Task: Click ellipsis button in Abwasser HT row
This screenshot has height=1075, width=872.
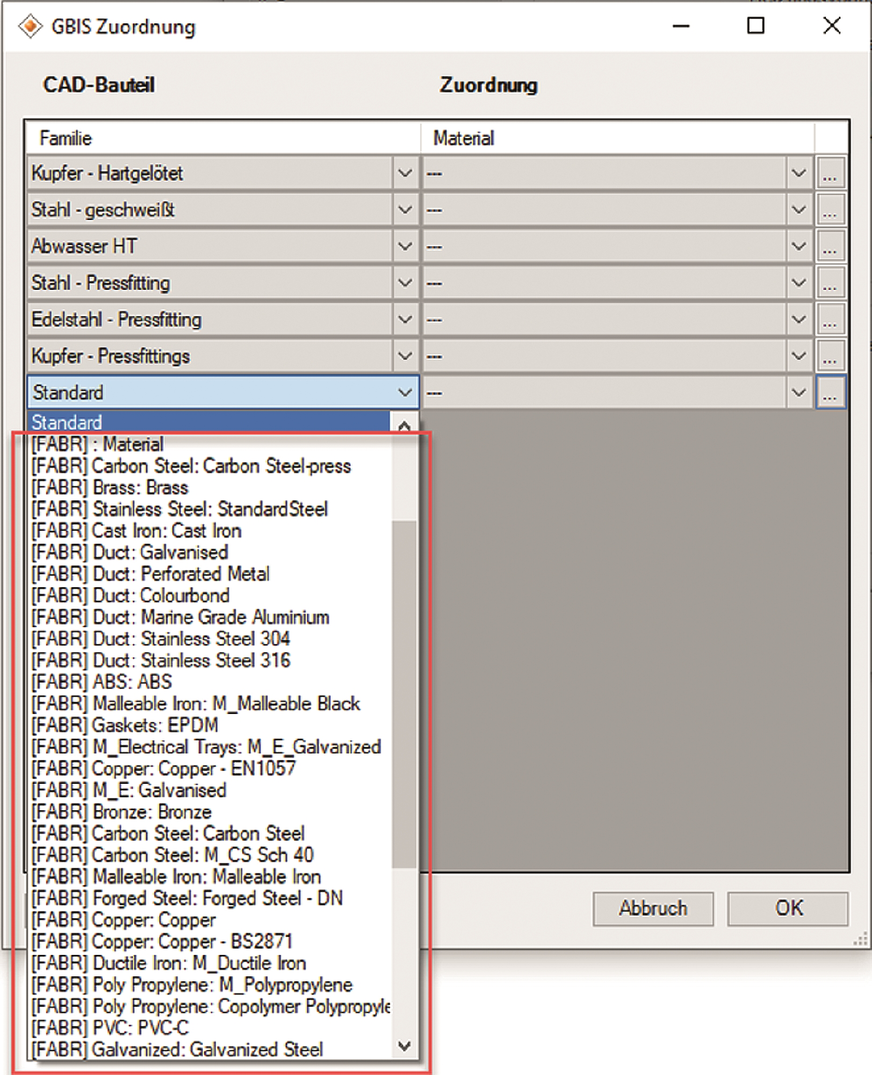Action: [x=831, y=247]
